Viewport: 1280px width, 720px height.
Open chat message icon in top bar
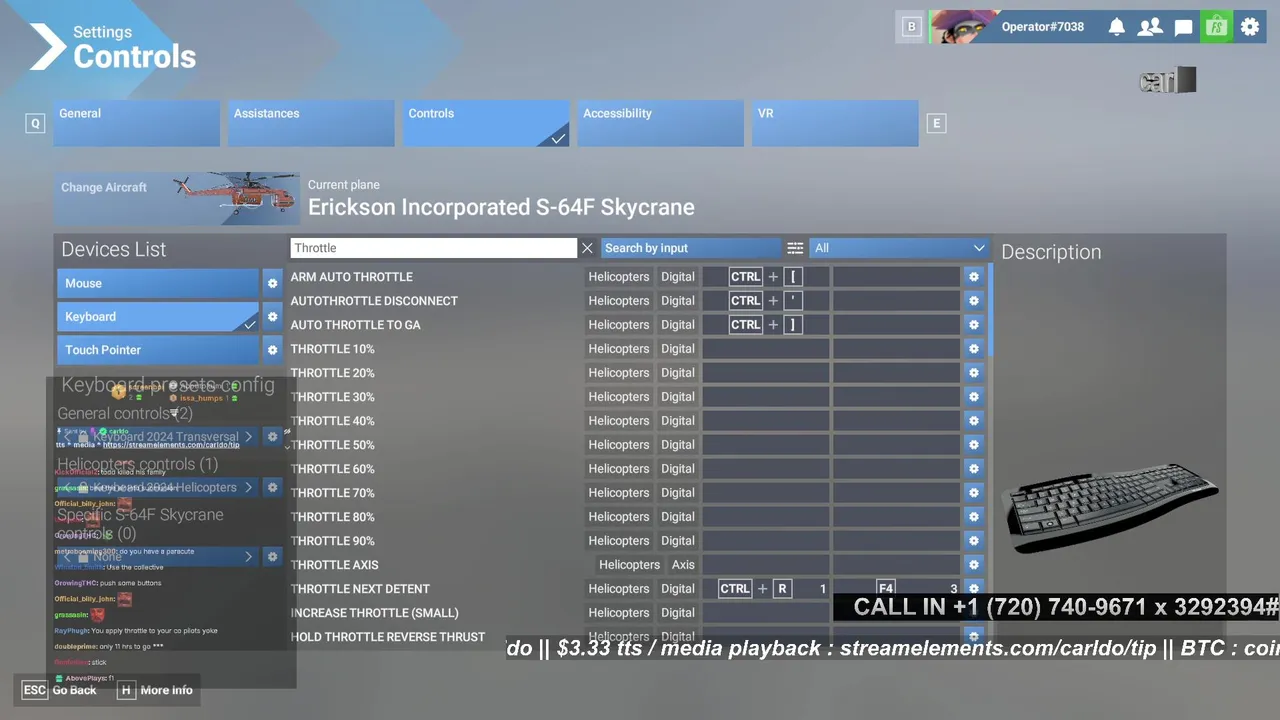tap(1183, 27)
